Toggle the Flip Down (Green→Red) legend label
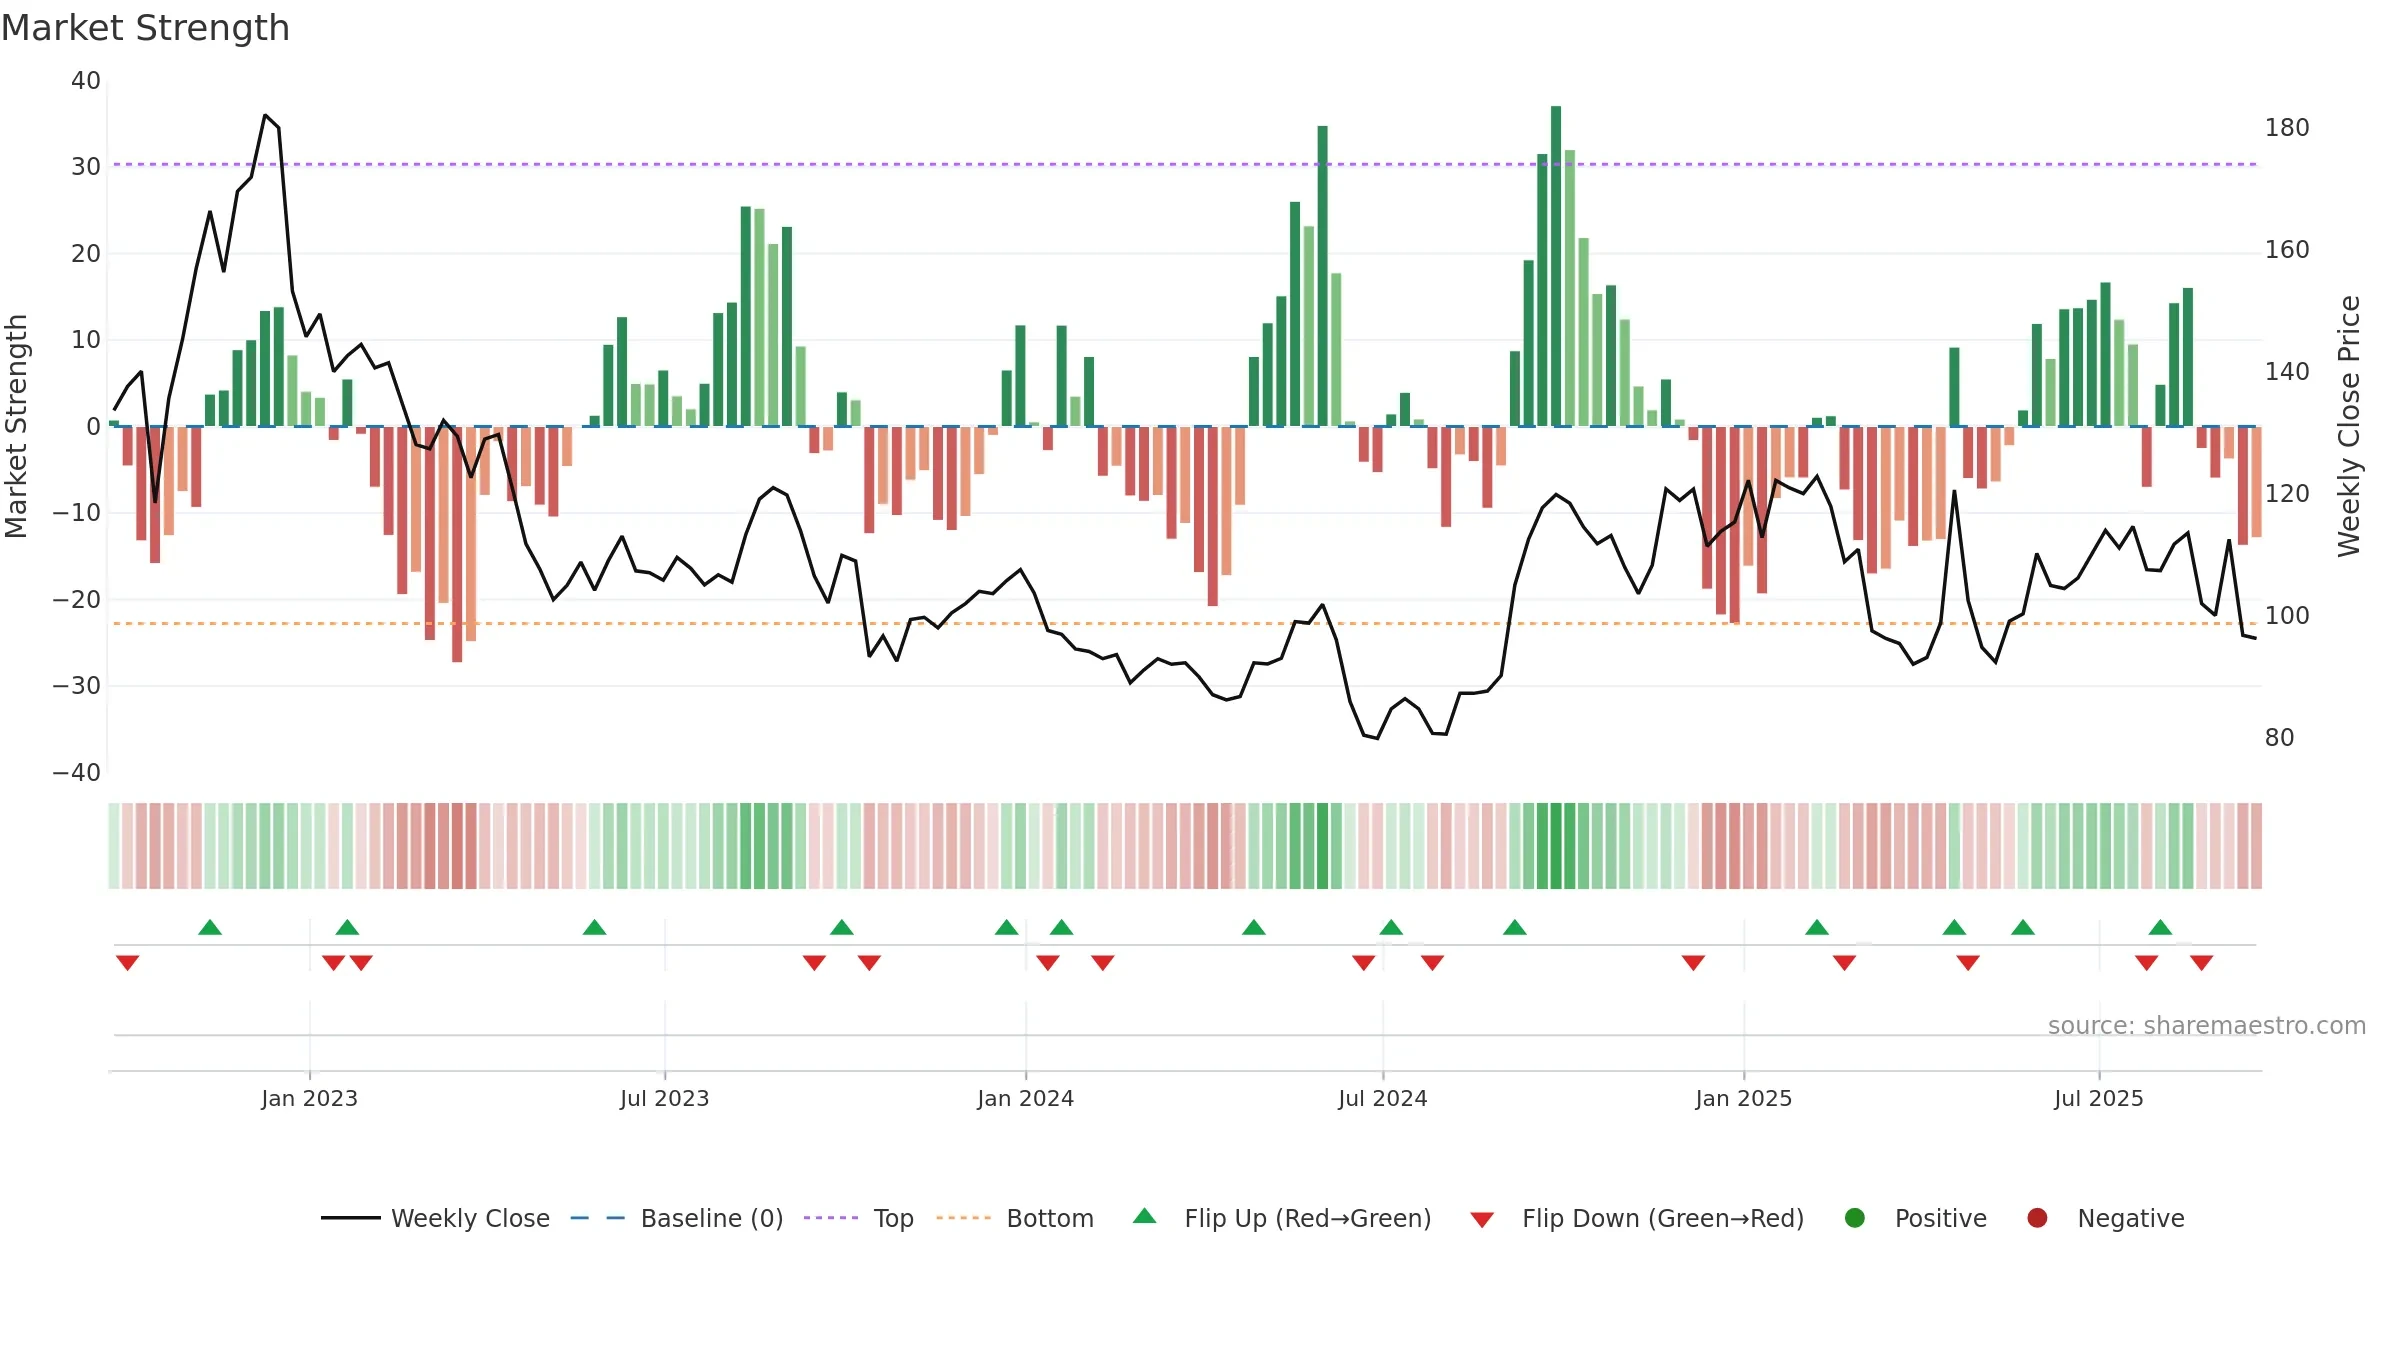Screen dimensions: 2400x1350 pos(1663,1218)
